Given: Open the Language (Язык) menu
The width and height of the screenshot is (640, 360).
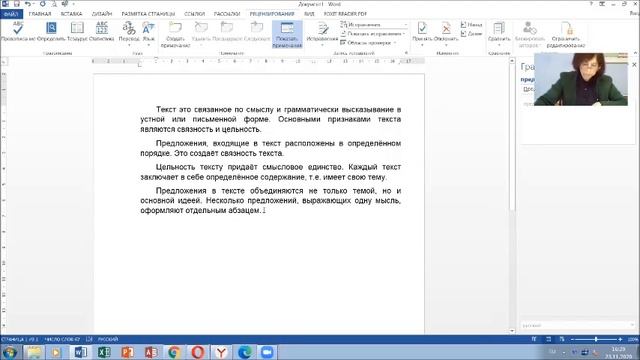Looking at the screenshot, I should 149,33.
